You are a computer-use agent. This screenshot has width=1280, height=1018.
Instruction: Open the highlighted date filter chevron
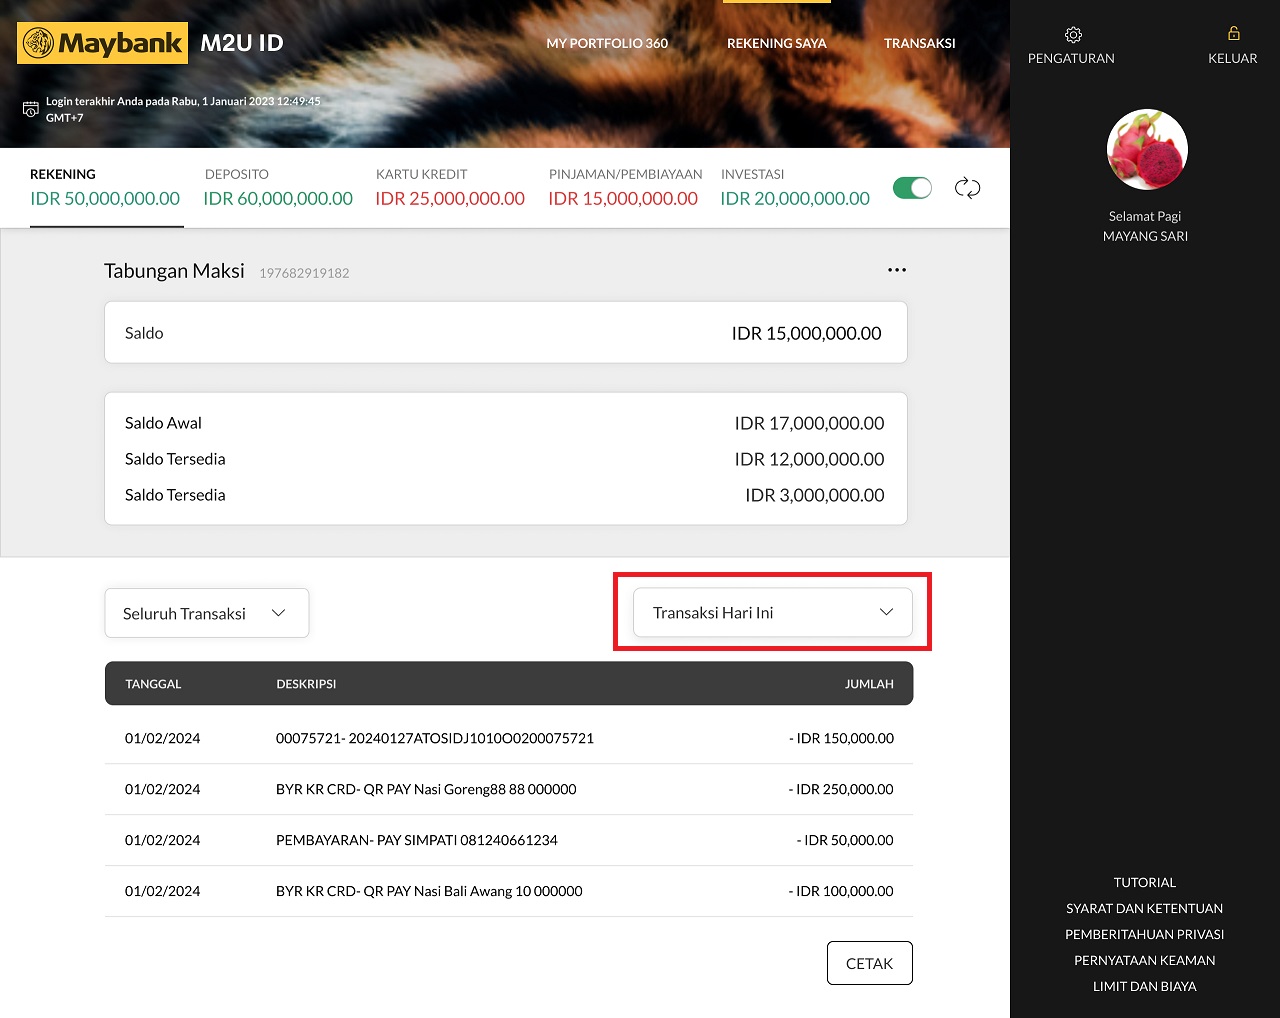point(886,612)
